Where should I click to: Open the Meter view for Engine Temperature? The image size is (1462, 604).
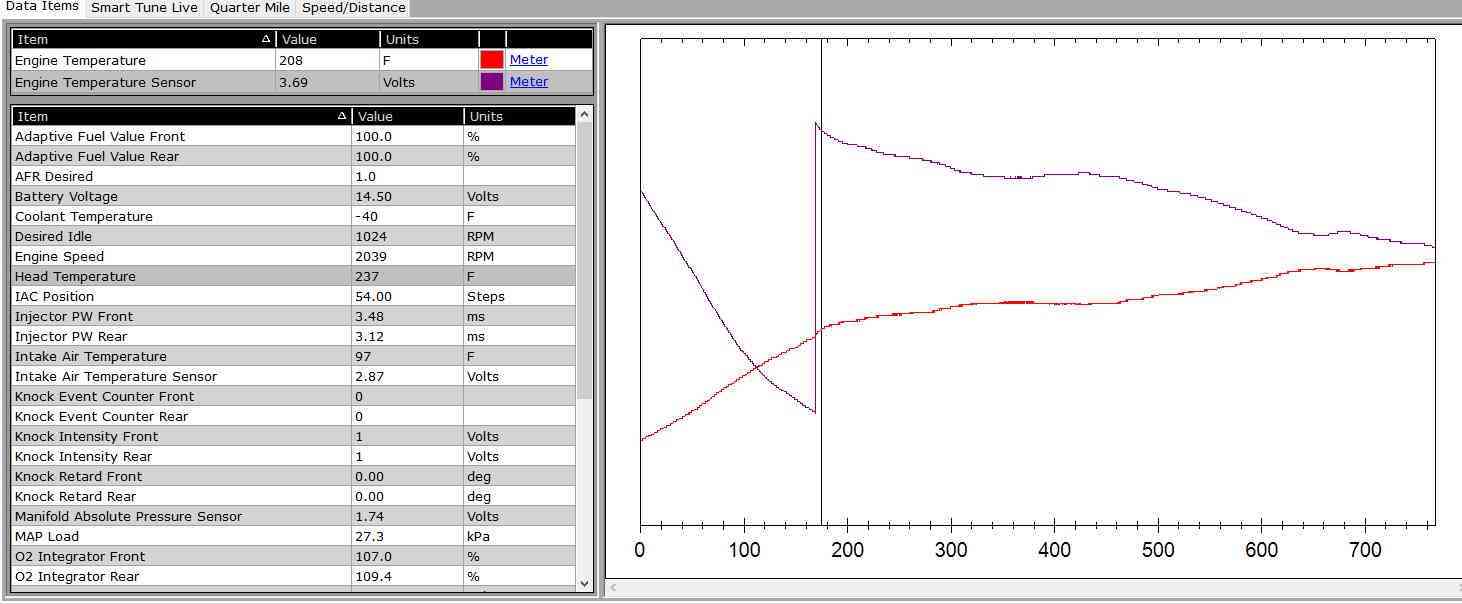click(528, 59)
